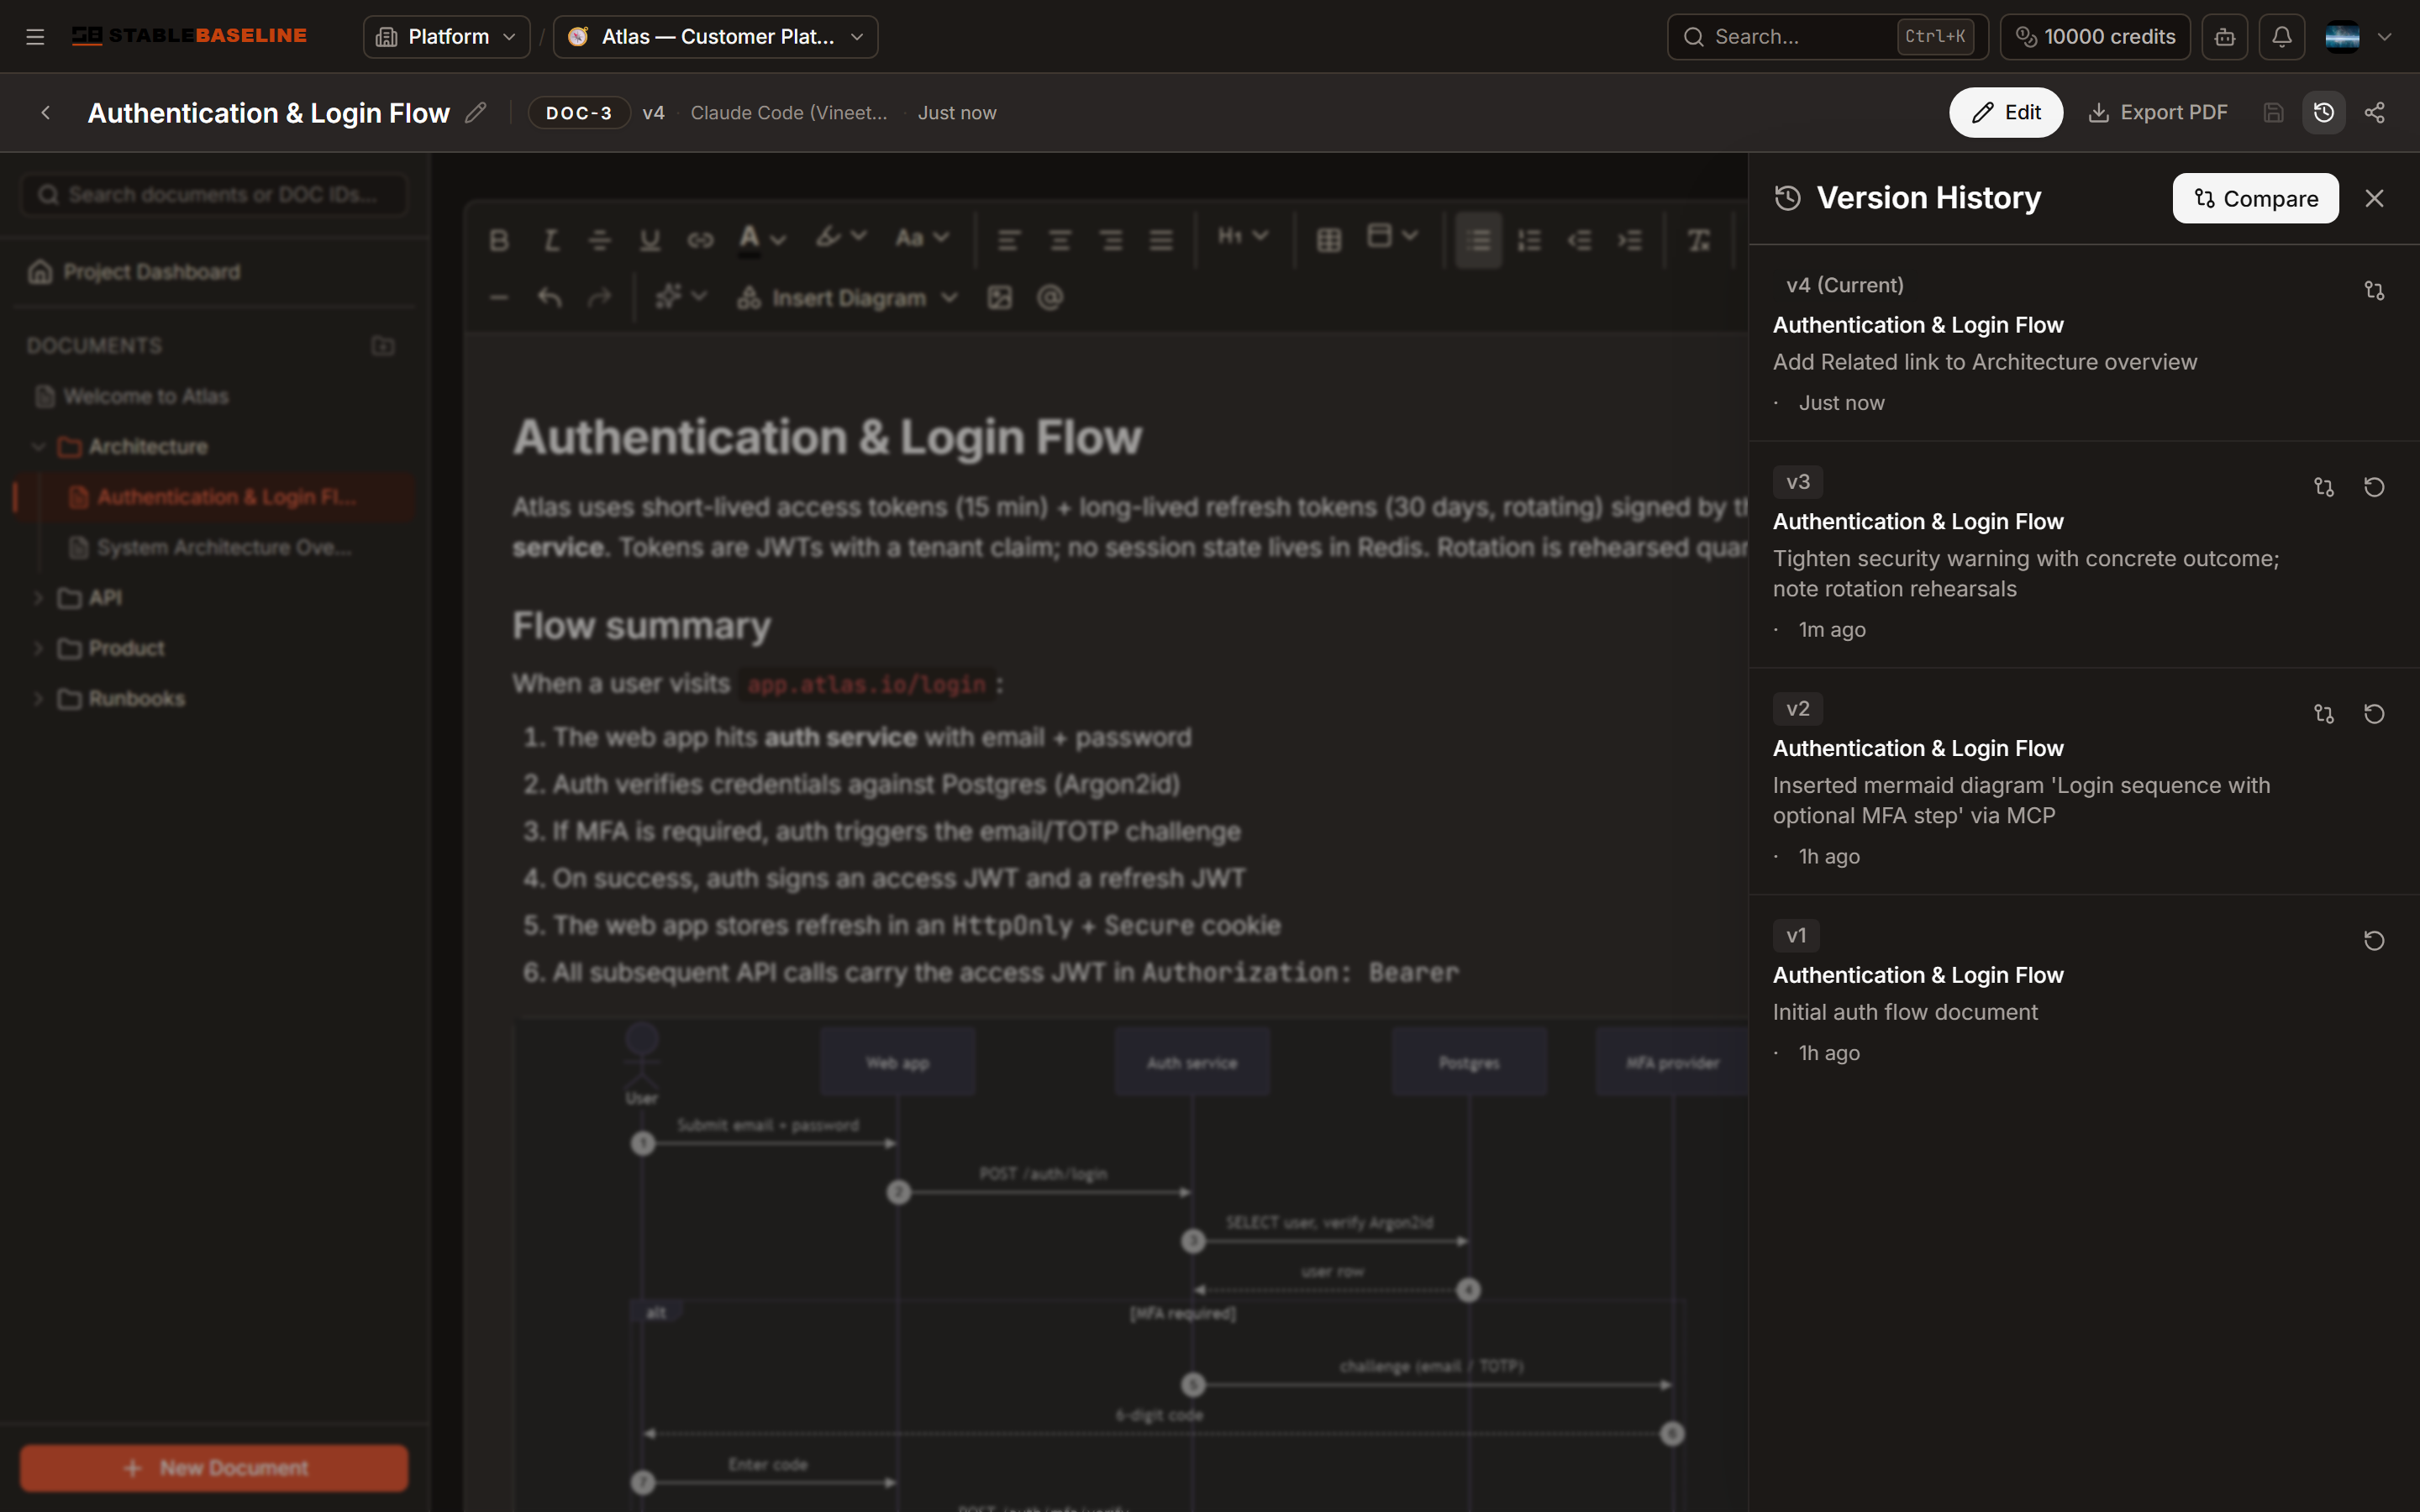Viewport: 2420px width, 1512px height.
Task: Click the 10000 credits button
Action: pos(2095,37)
